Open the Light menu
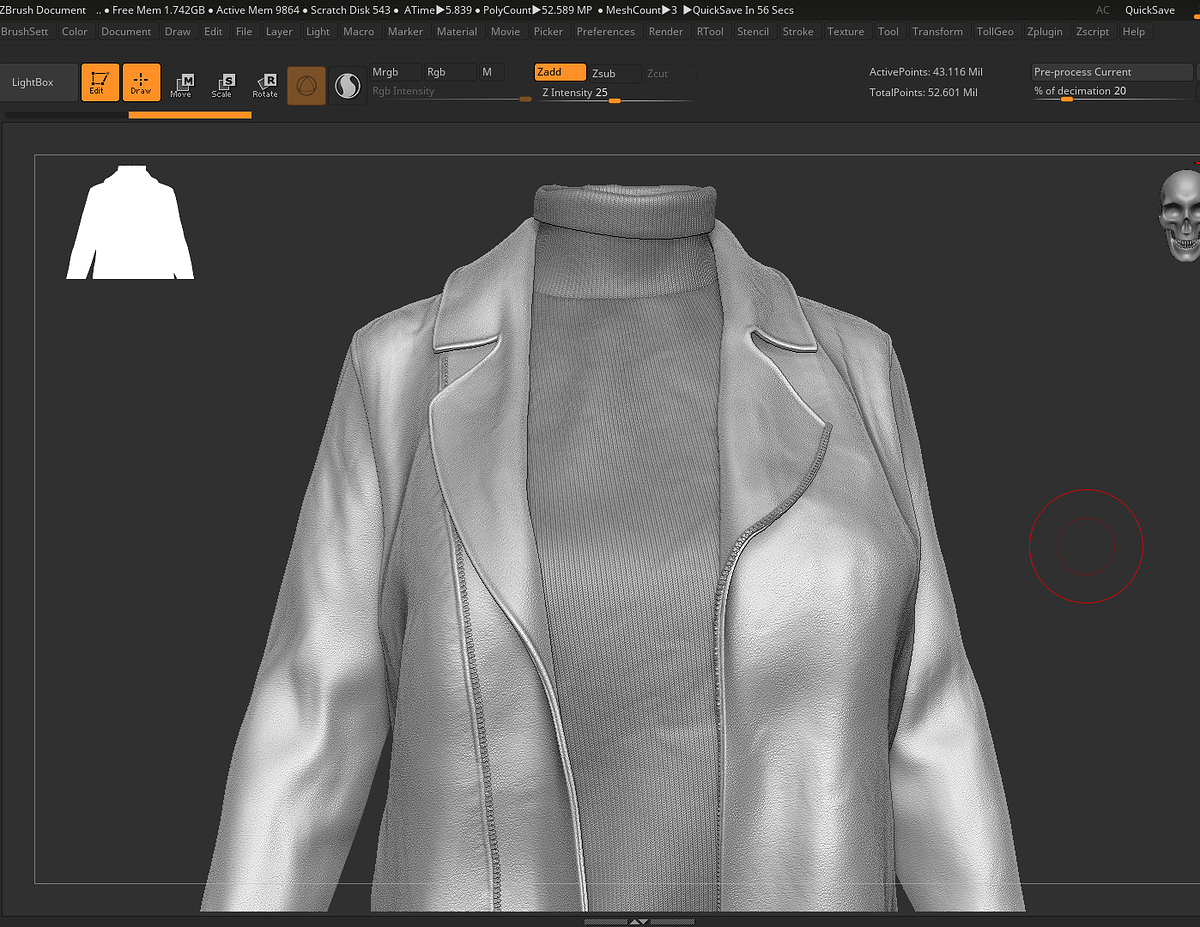This screenshot has height=927, width=1200. (x=318, y=31)
